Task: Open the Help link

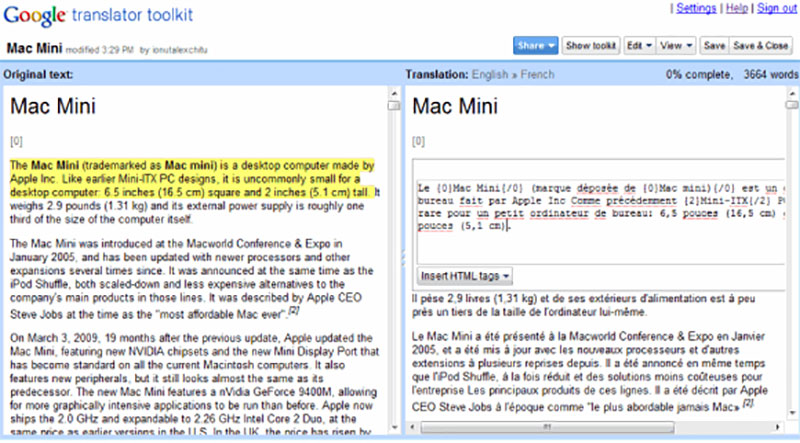Action: tap(735, 9)
